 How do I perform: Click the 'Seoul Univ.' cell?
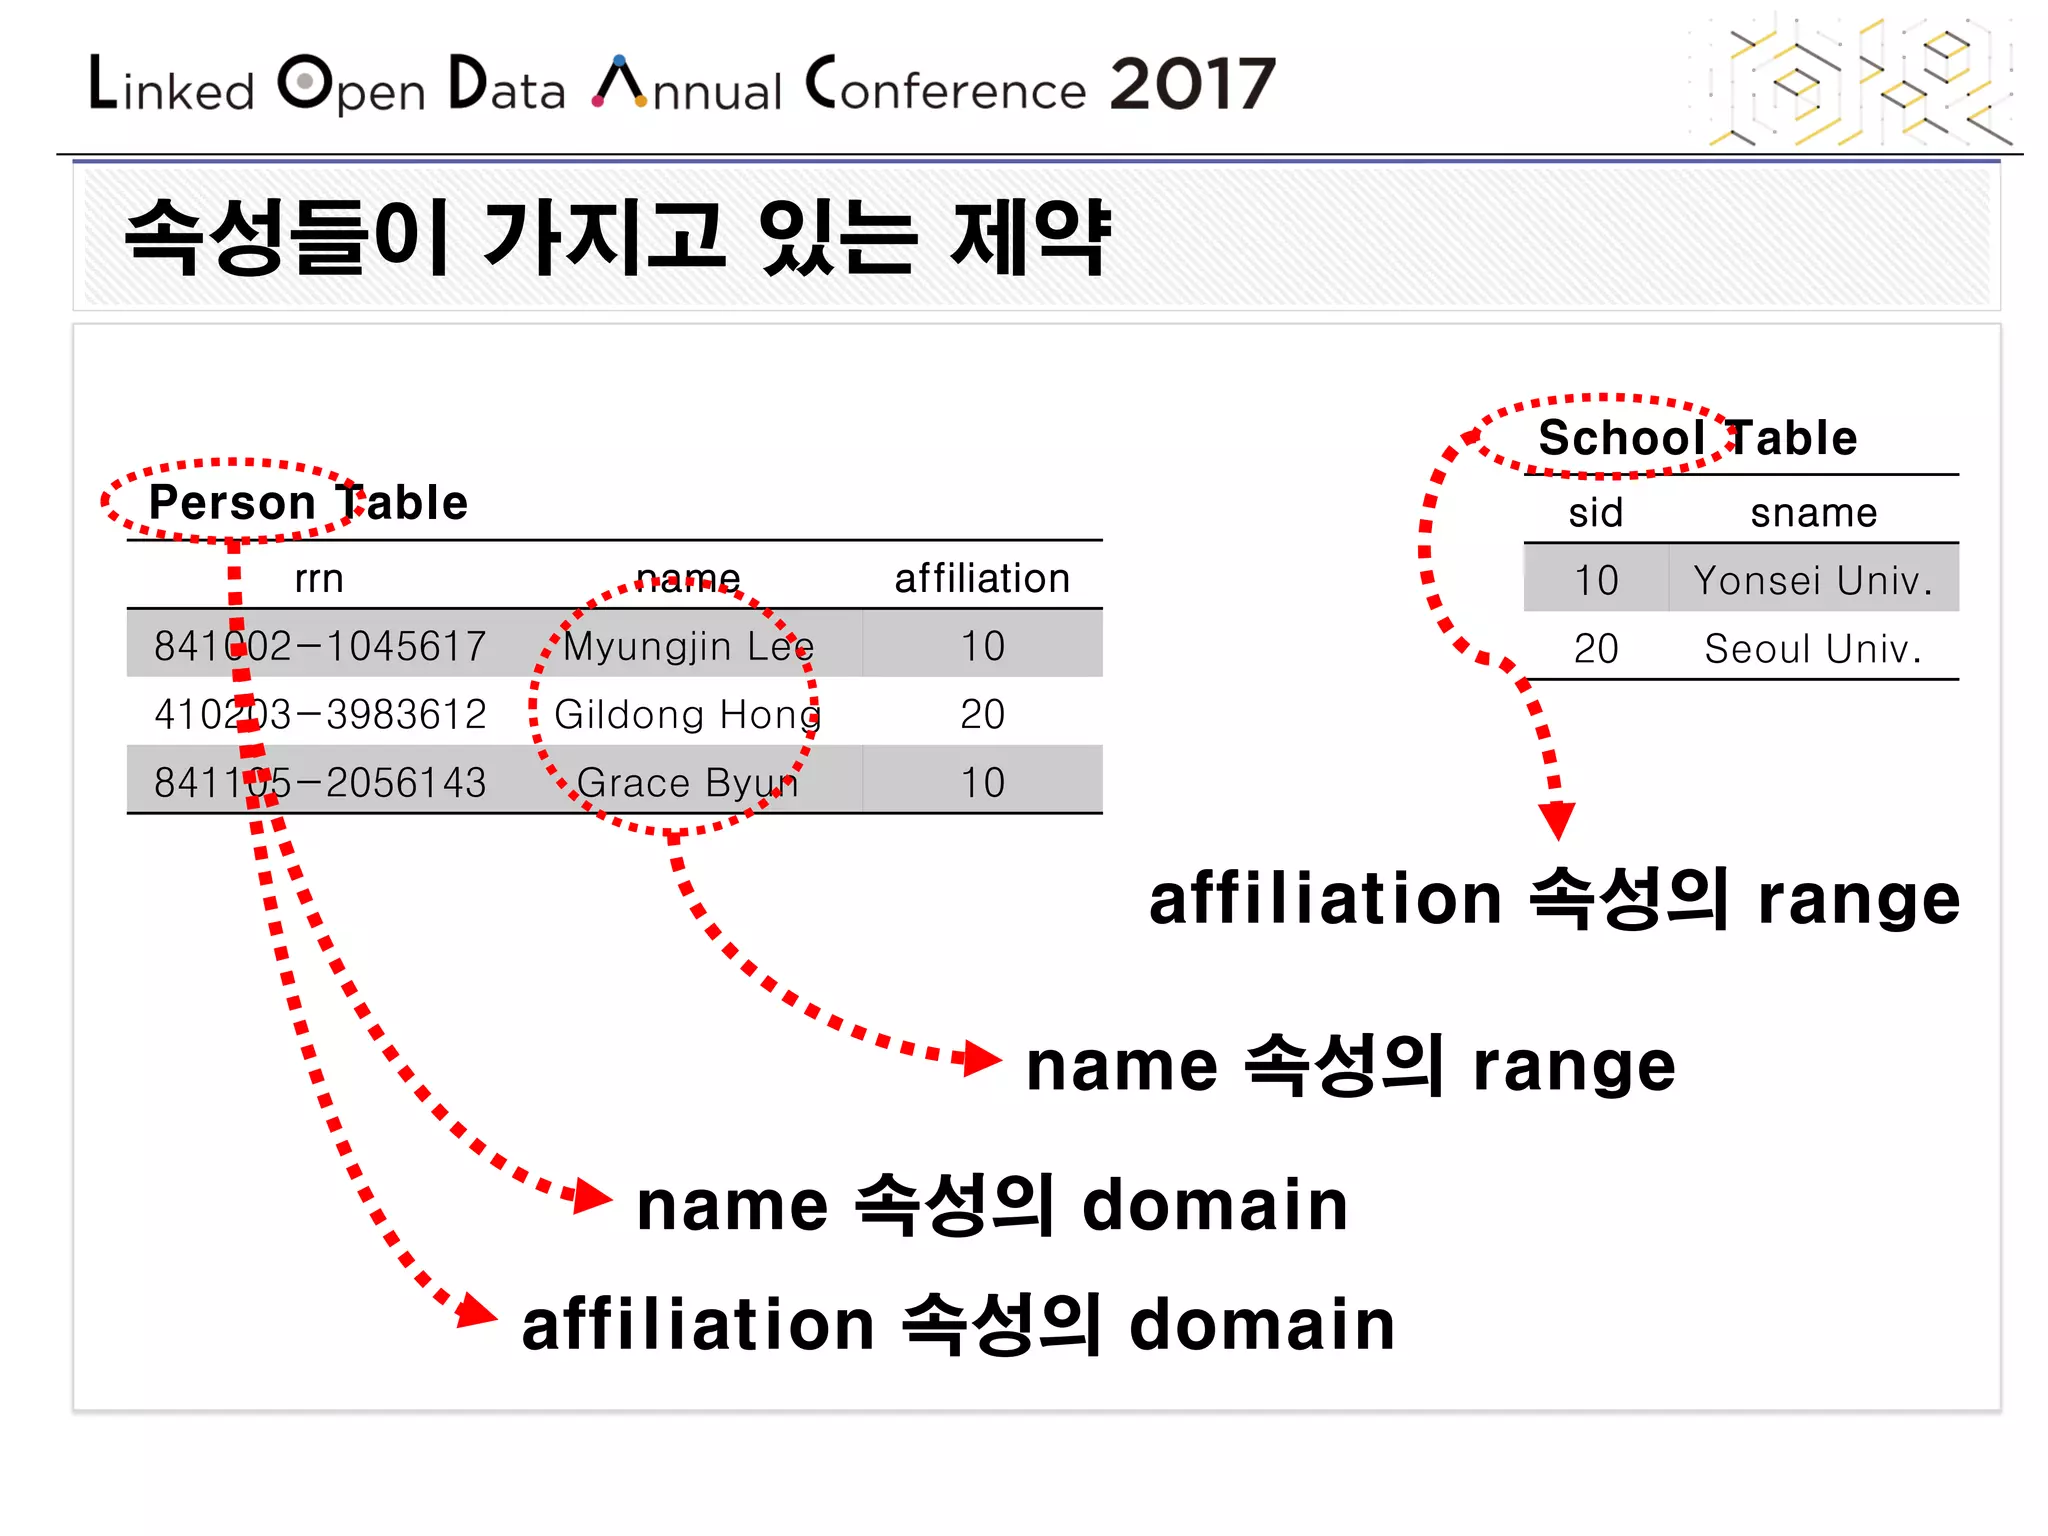coord(1813,648)
